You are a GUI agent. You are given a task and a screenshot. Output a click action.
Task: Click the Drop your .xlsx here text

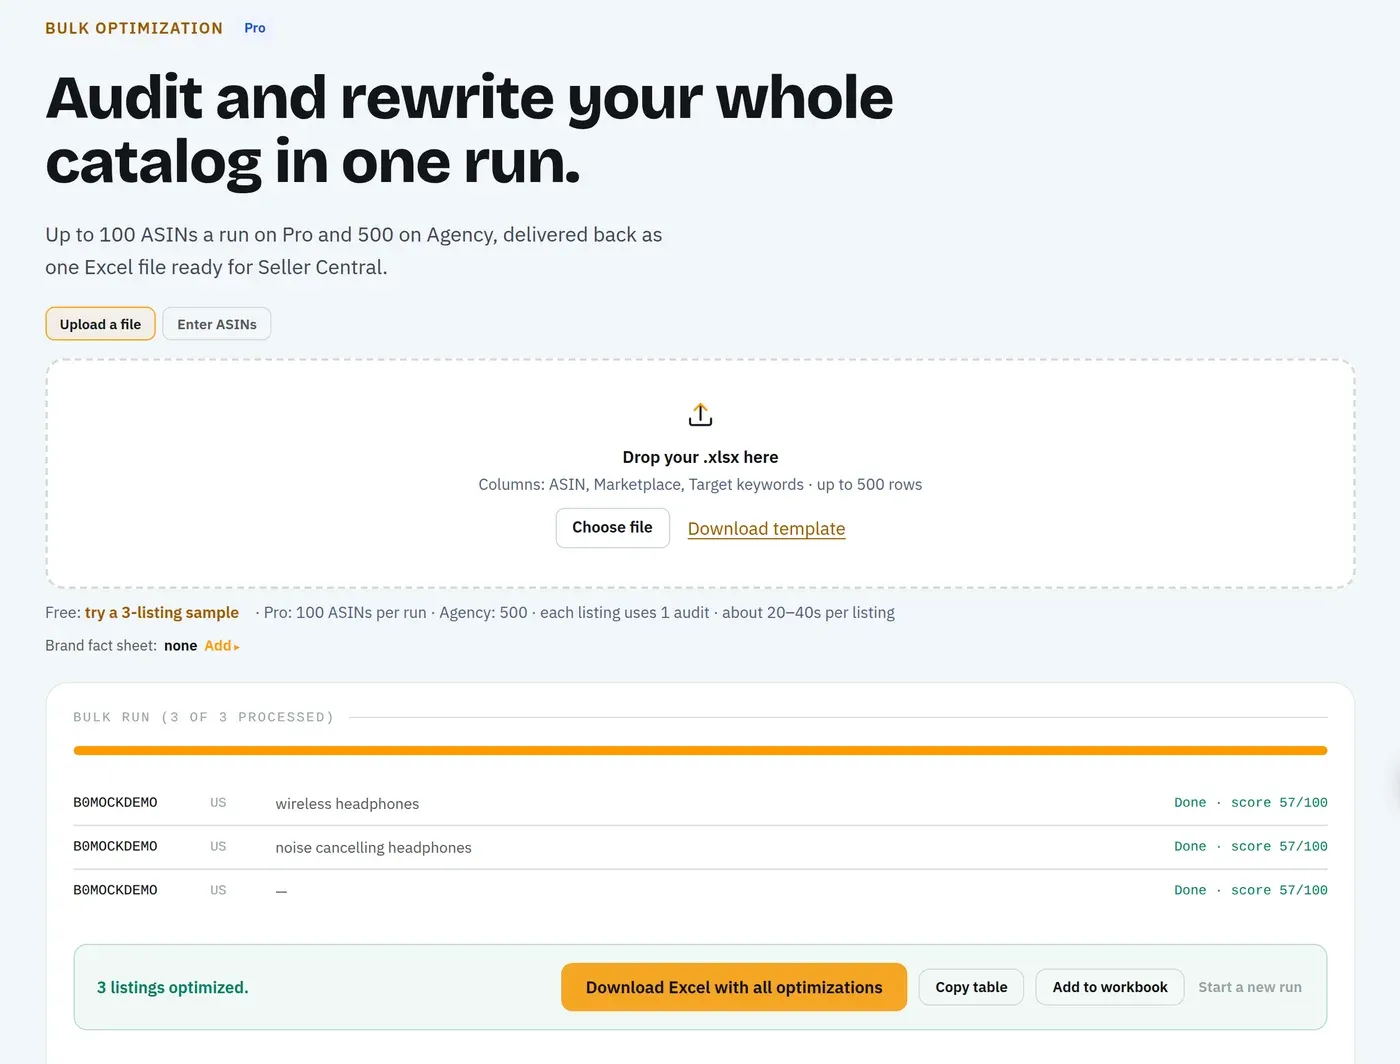click(x=700, y=457)
